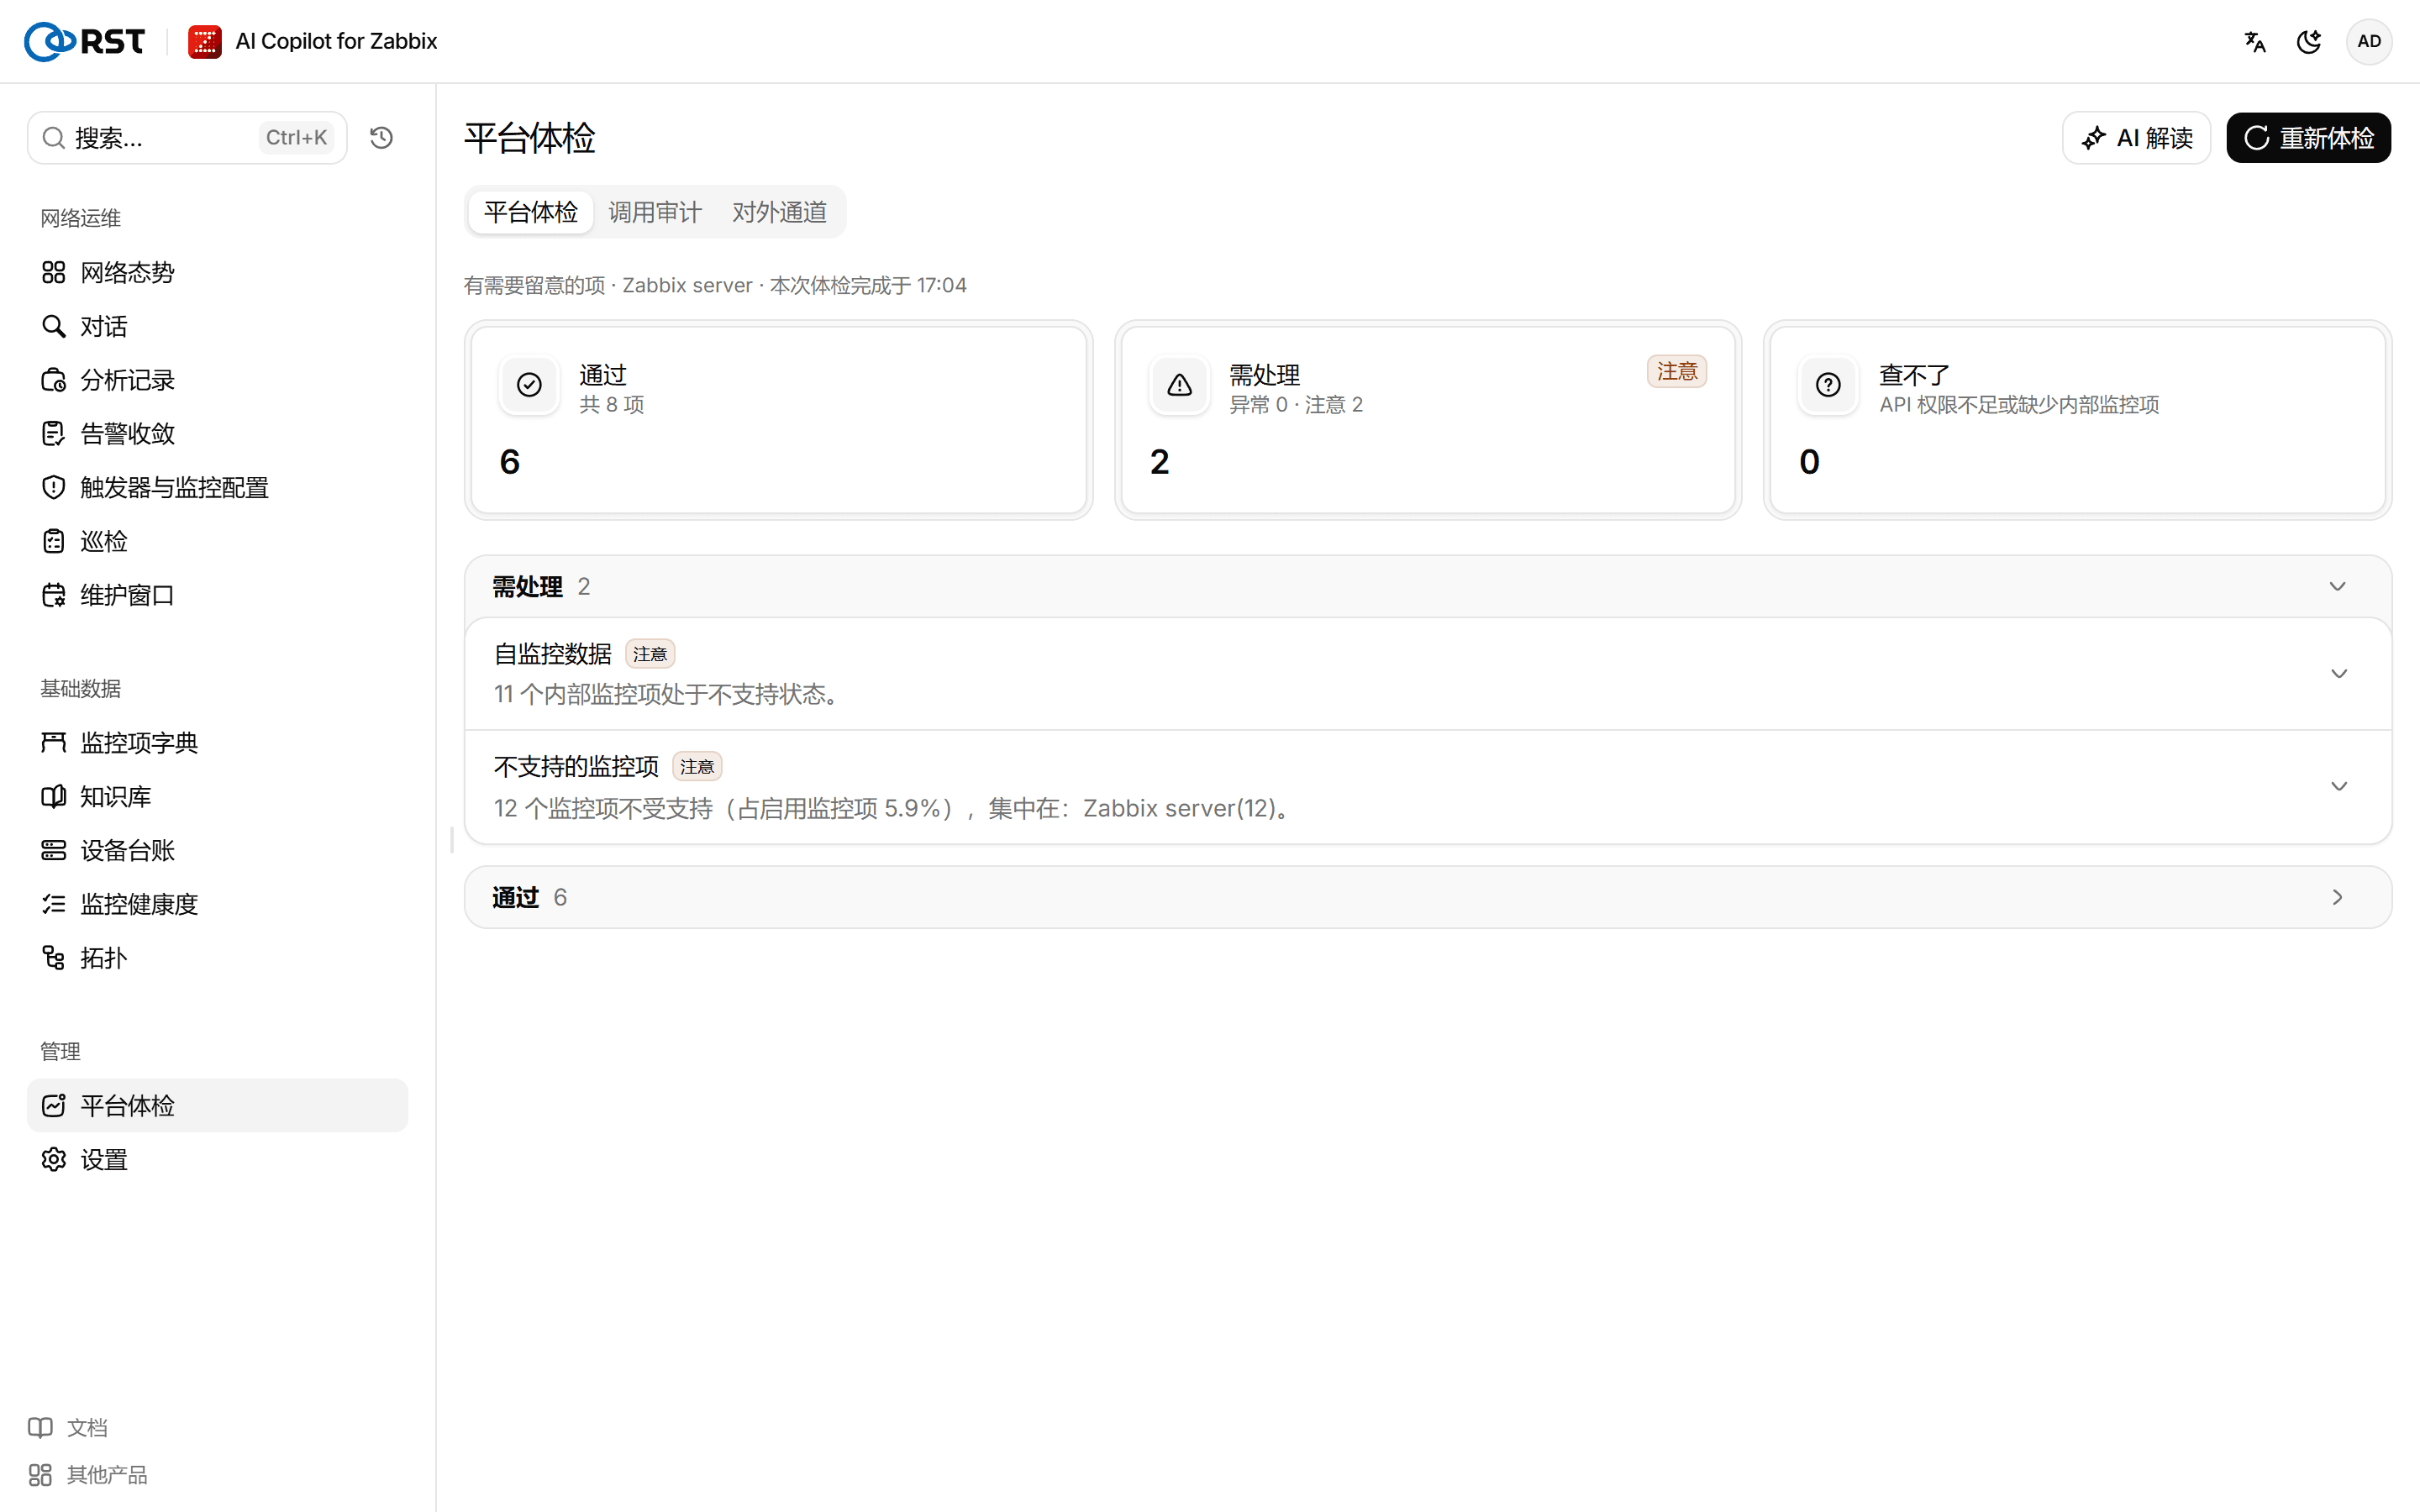This screenshot has height=1512, width=2420.
Task: Collapse the 需处理 section header
Action: 1428,587
